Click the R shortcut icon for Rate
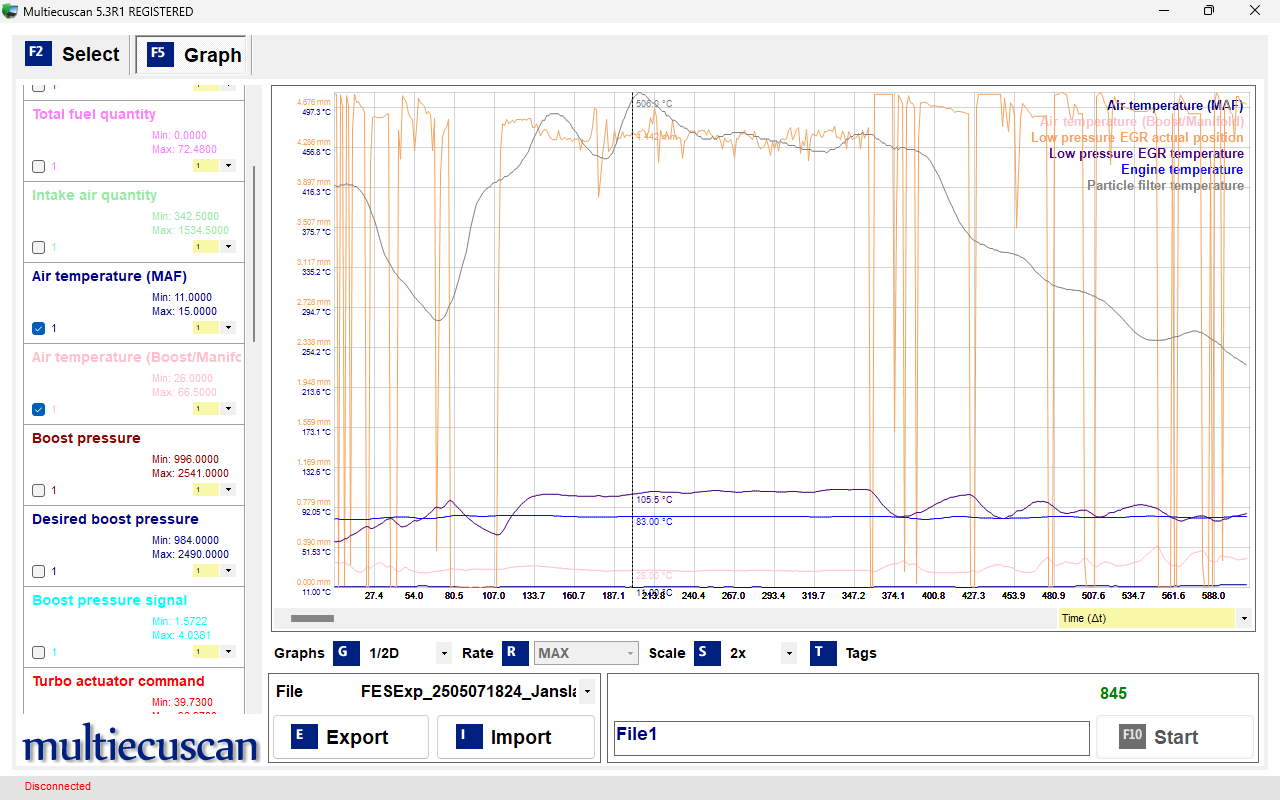1280x800 pixels. tap(515, 653)
